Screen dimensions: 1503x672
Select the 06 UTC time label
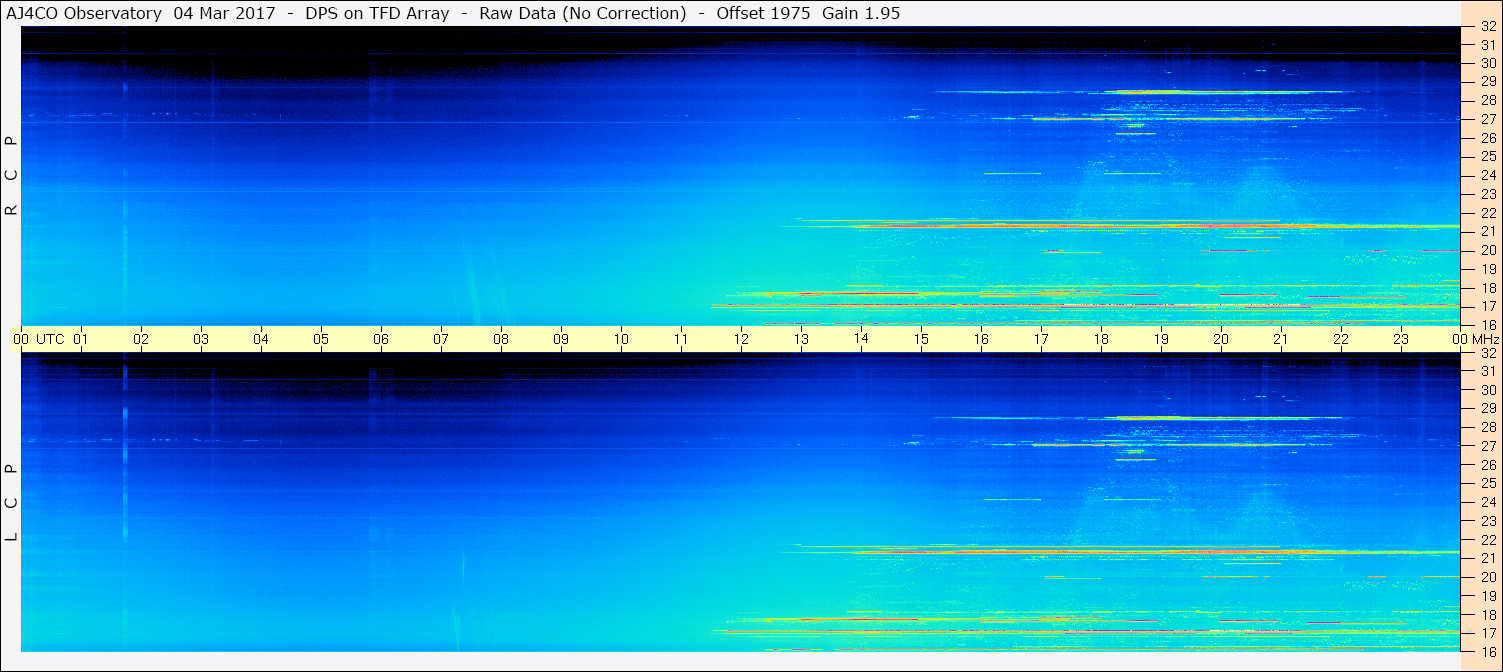click(x=381, y=339)
